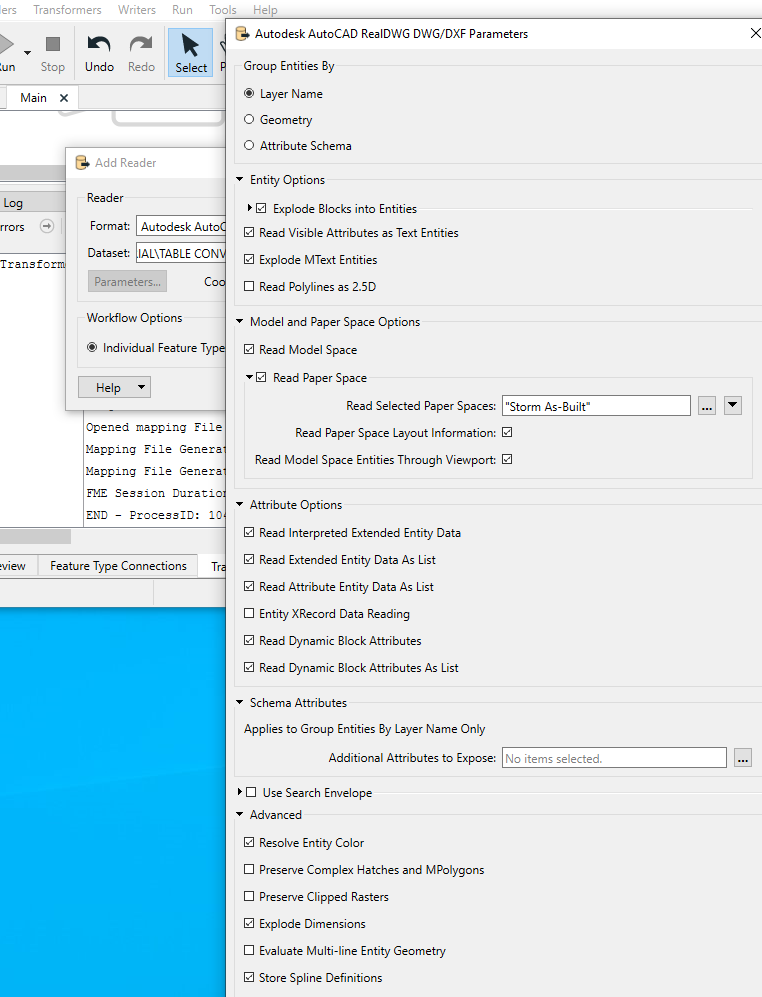Toggle Read Extended Entity Data As List
Image resolution: width=762 pixels, height=997 pixels.
tap(249, 560)
